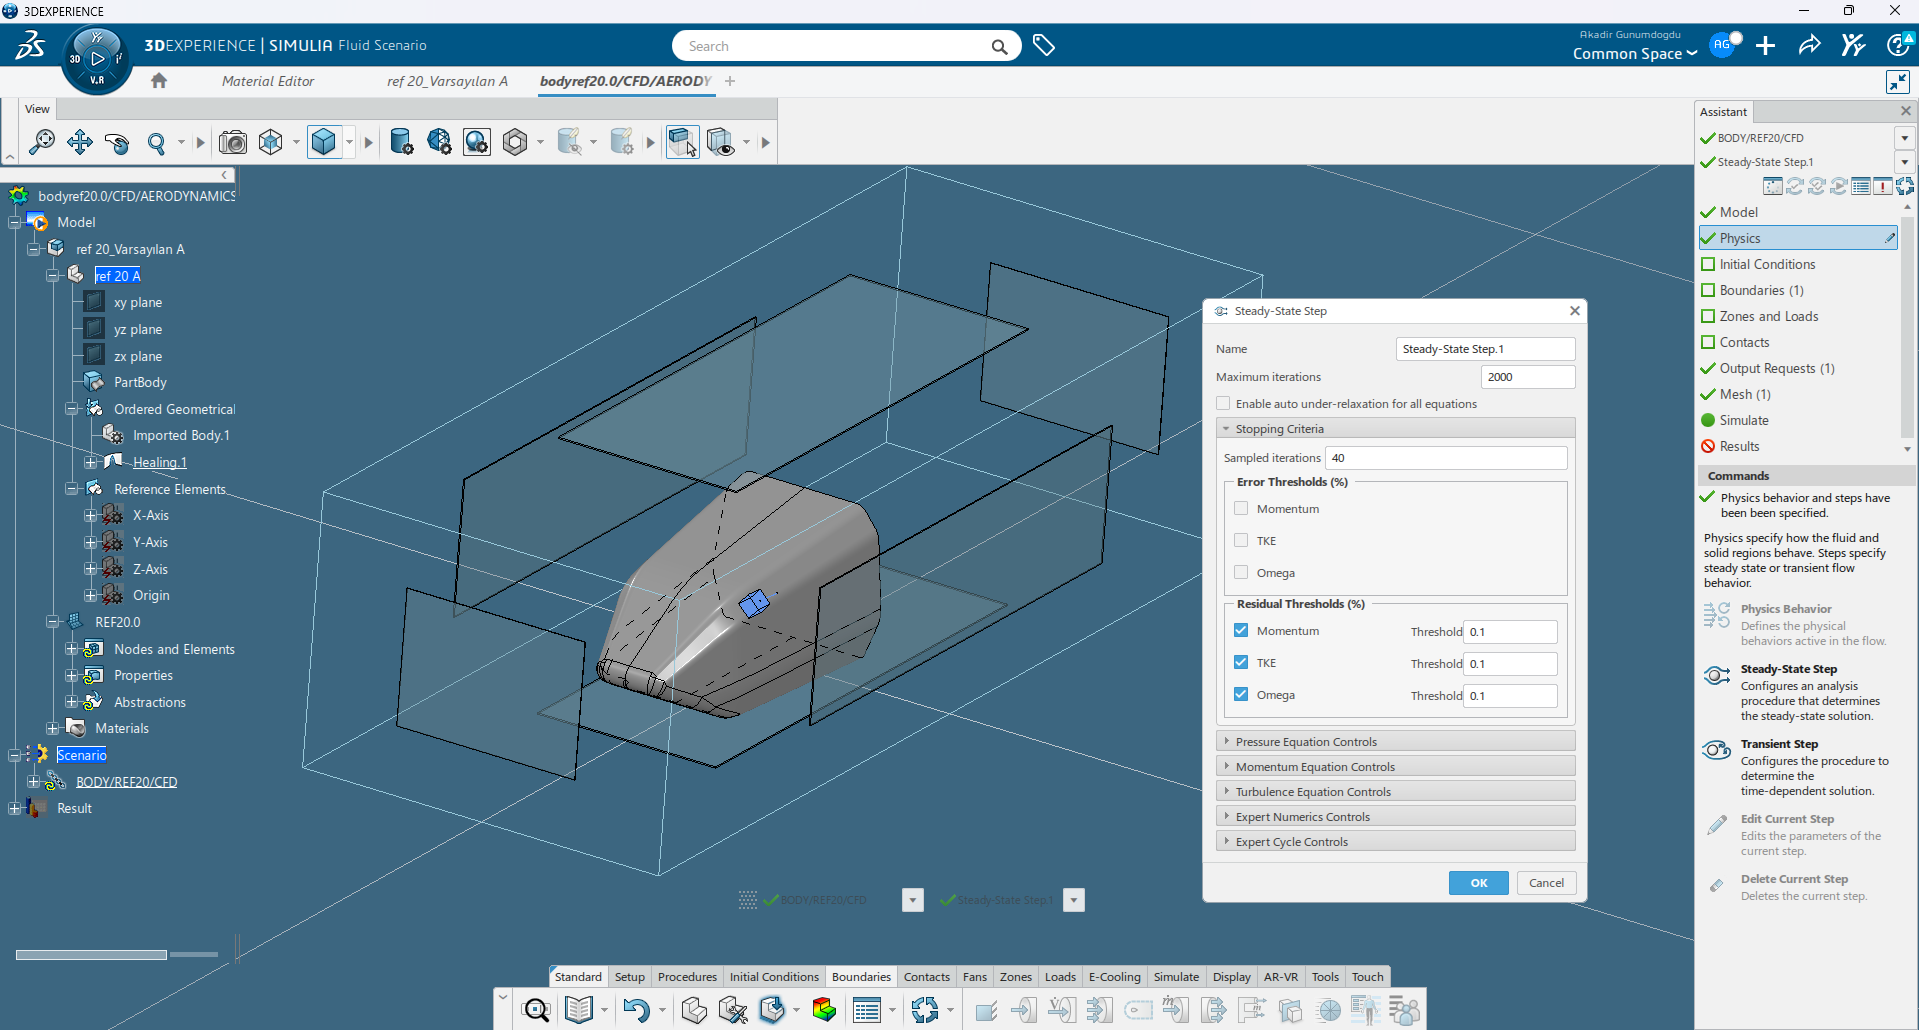Click the shaded blue cube view style icon

point(324,142)
